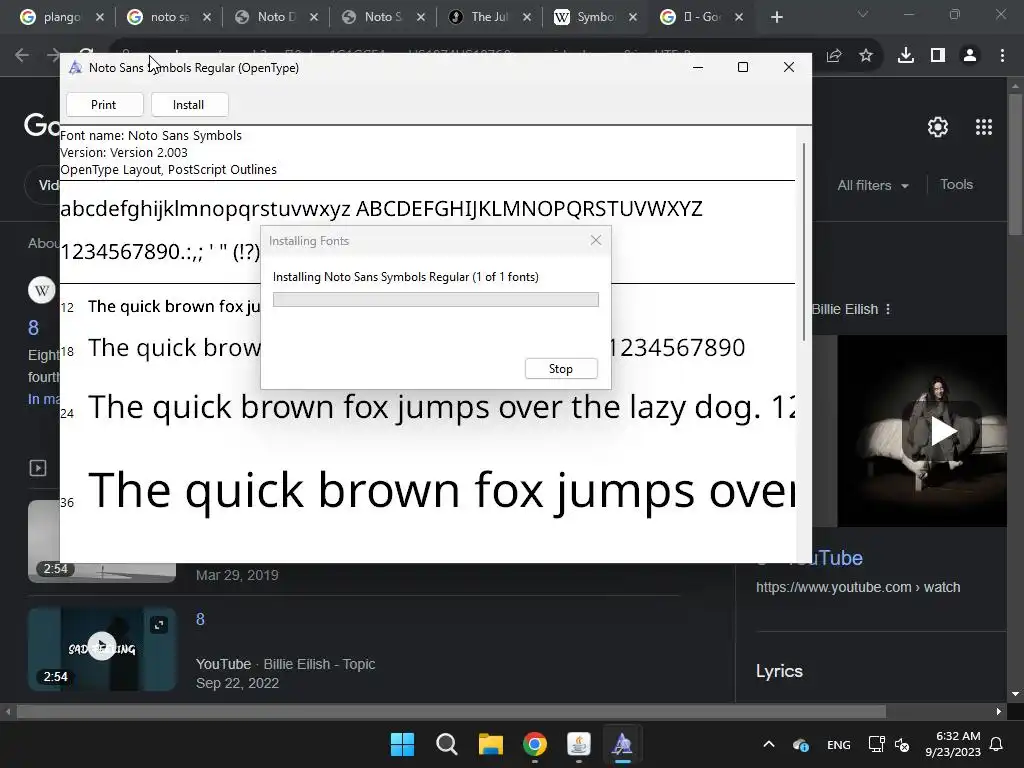Toggle Chrome side panel icon
The image size is (1024, 768).
coord(938,56)
